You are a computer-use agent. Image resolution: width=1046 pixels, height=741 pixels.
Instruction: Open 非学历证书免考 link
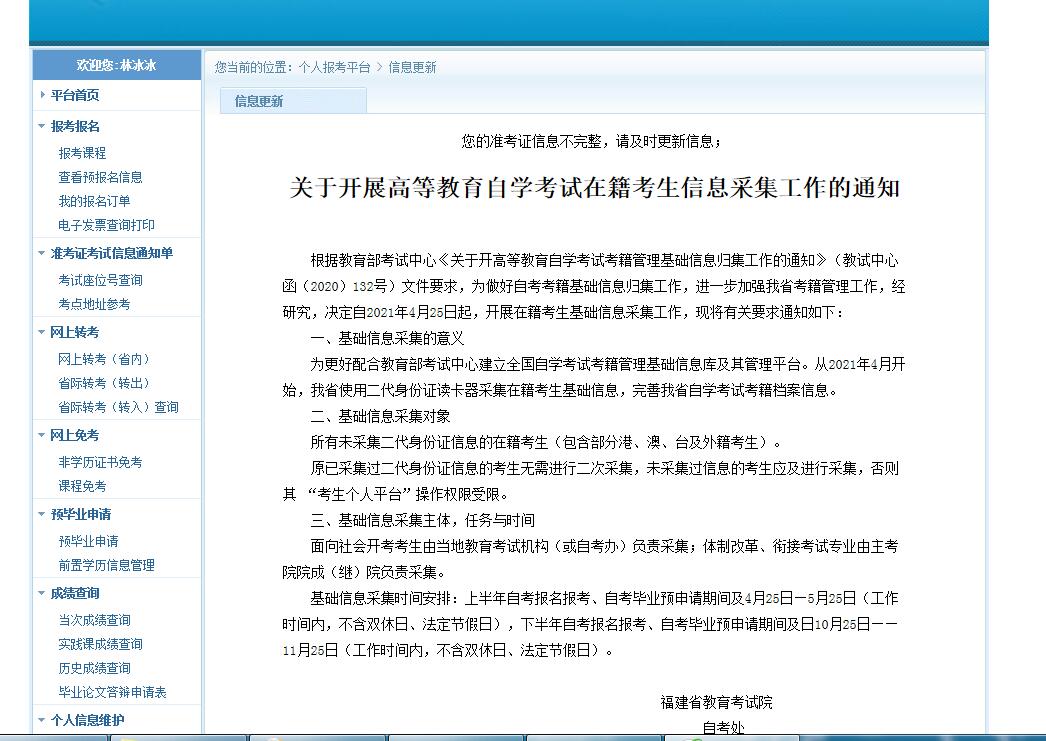(x=100, y=462)
